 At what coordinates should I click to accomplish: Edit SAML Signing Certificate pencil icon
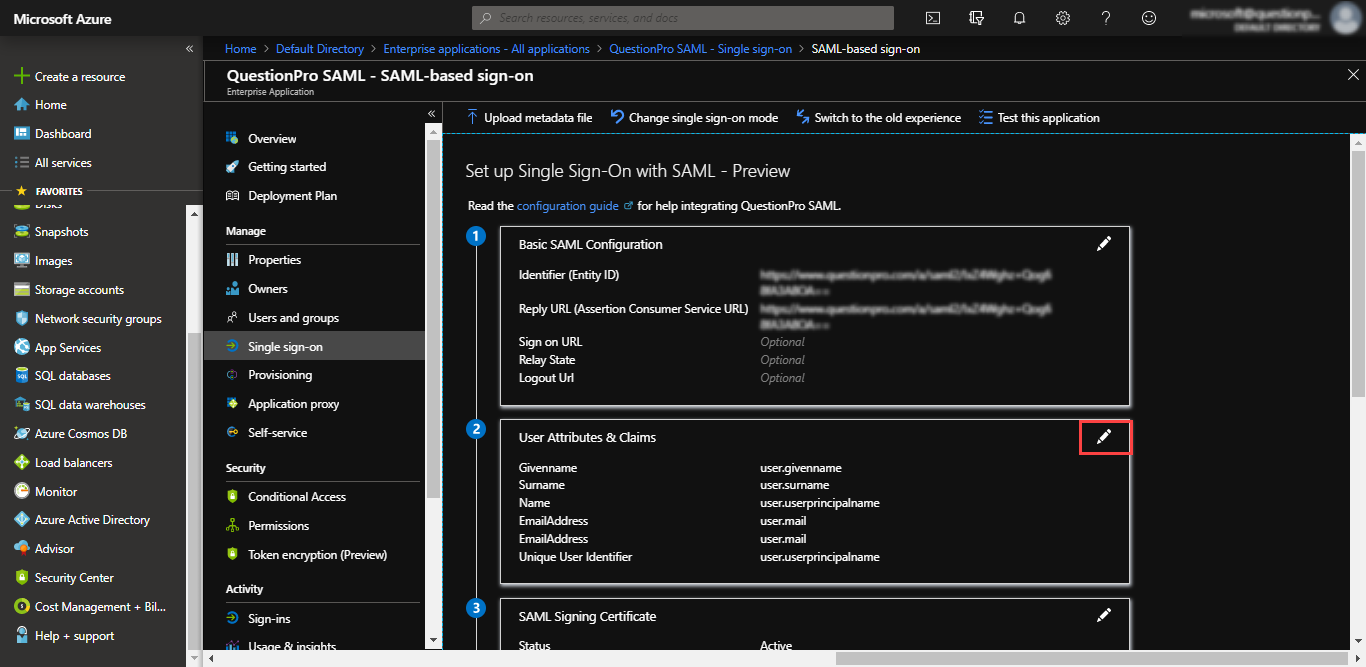(1104, 616)
